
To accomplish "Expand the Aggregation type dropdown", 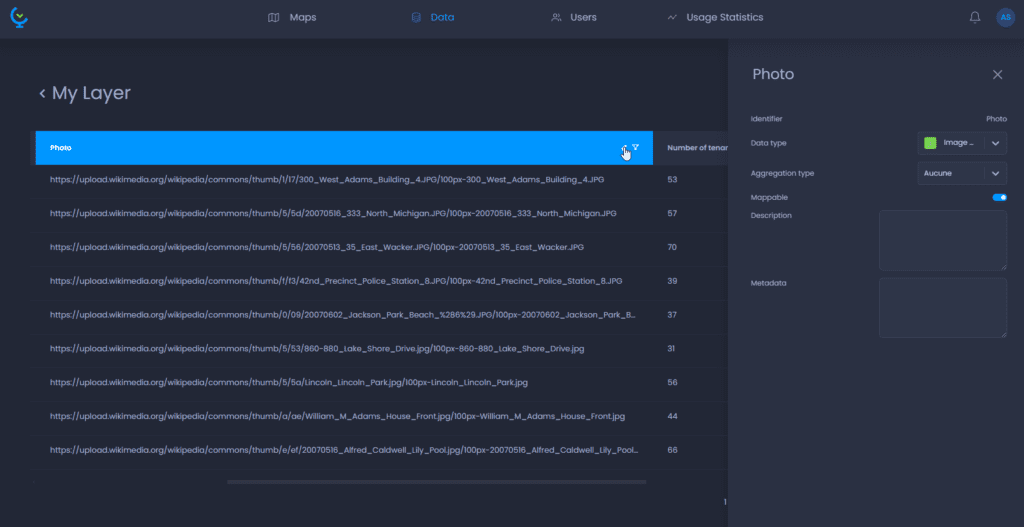I will pyautogui.click(x=962, y=174).
